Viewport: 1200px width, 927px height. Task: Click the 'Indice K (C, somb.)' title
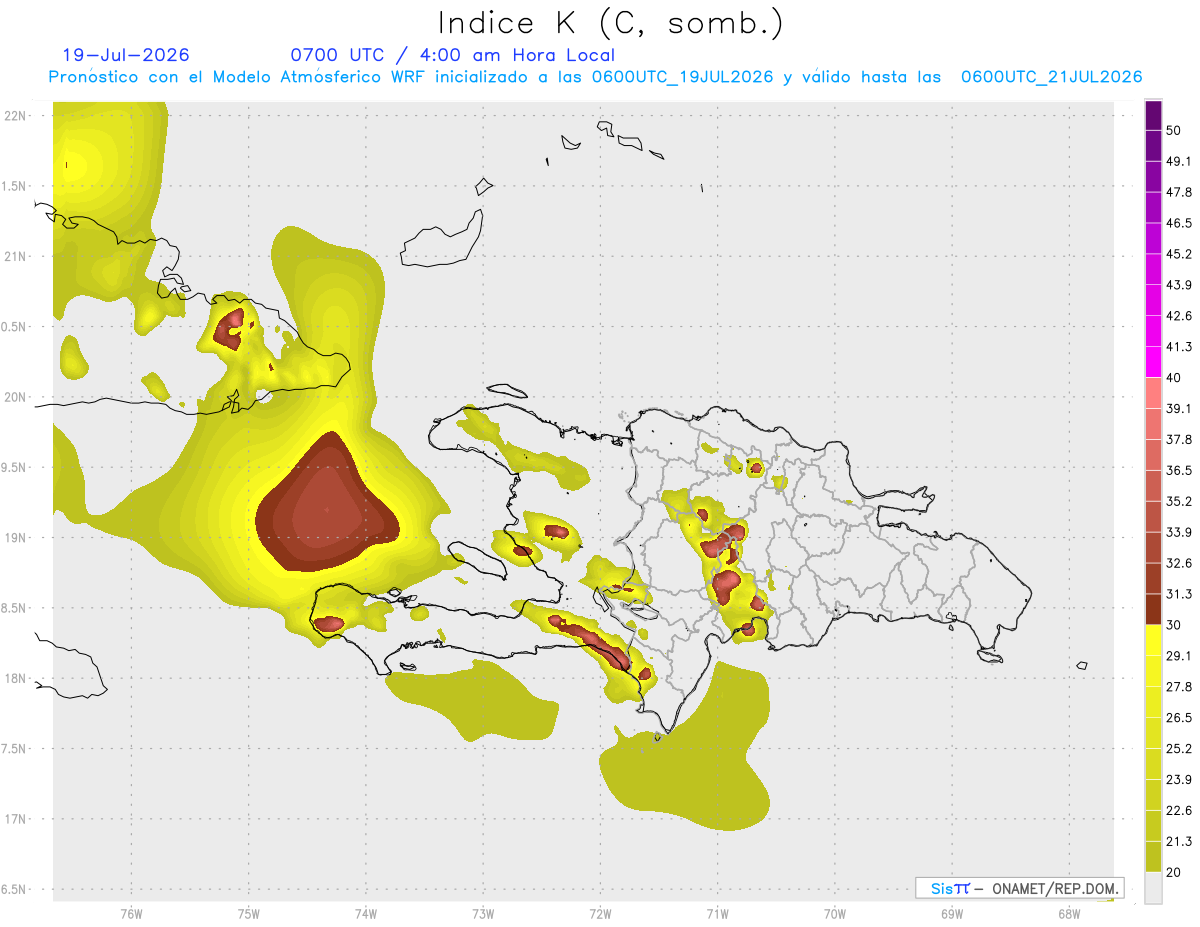pyautogui.click(x=611, y=23)
